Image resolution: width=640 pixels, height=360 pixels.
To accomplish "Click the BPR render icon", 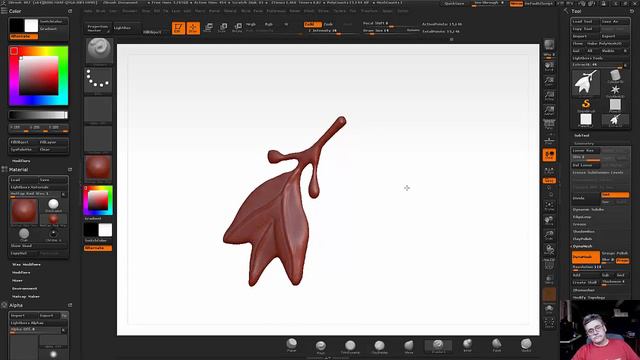I will click(549, 44).
